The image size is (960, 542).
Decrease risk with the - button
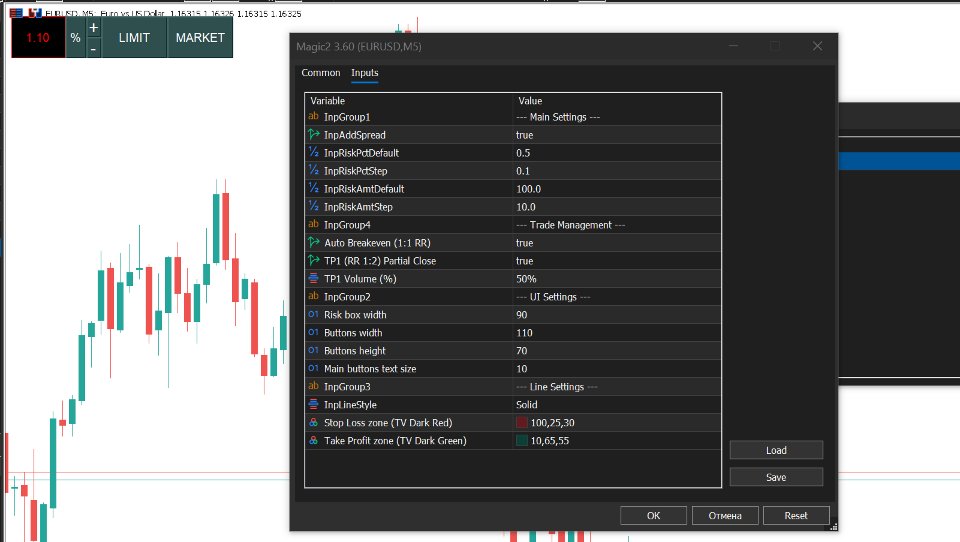point(94,48)
